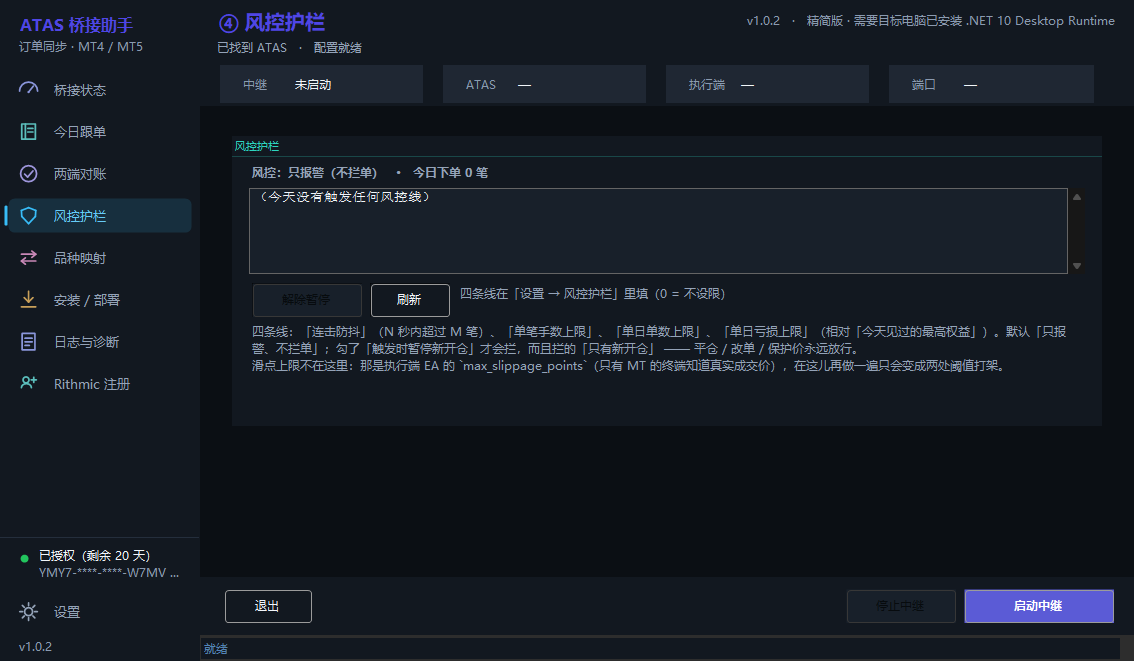
Task: Click the 执行端 status tile
Action: coord(767,85)
